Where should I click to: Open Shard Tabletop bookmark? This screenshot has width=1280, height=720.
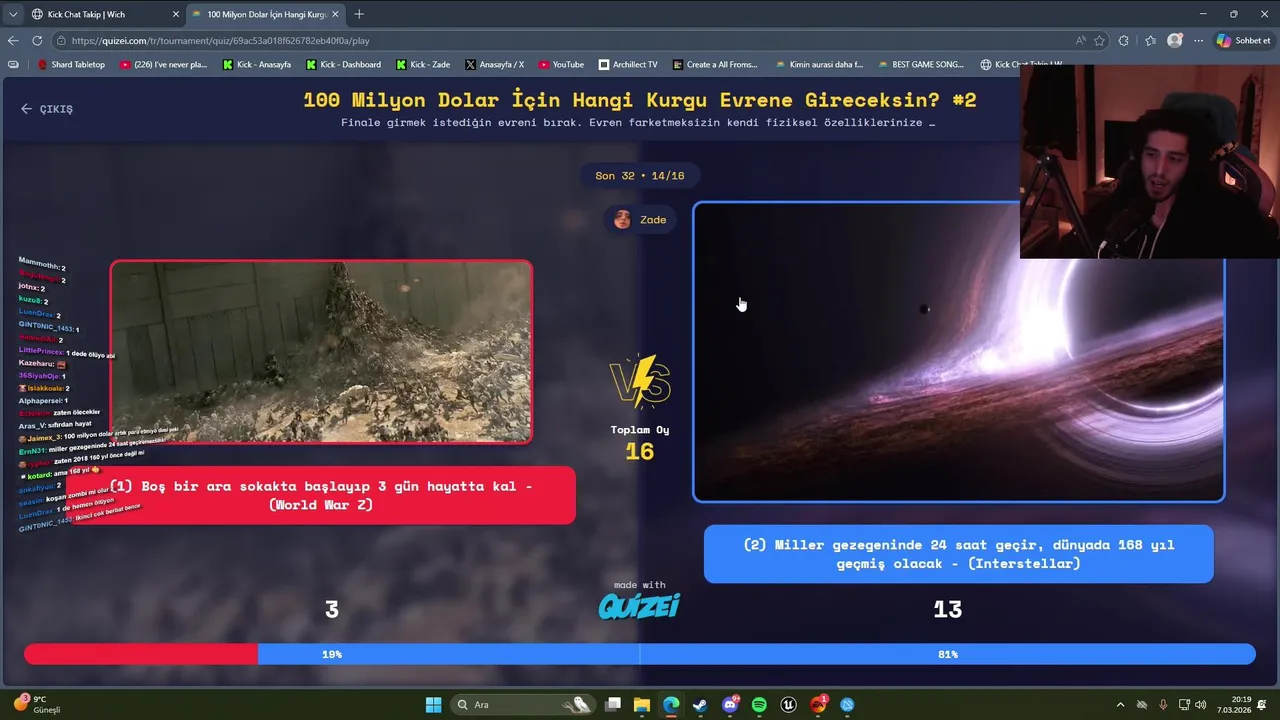coord(71,64)
